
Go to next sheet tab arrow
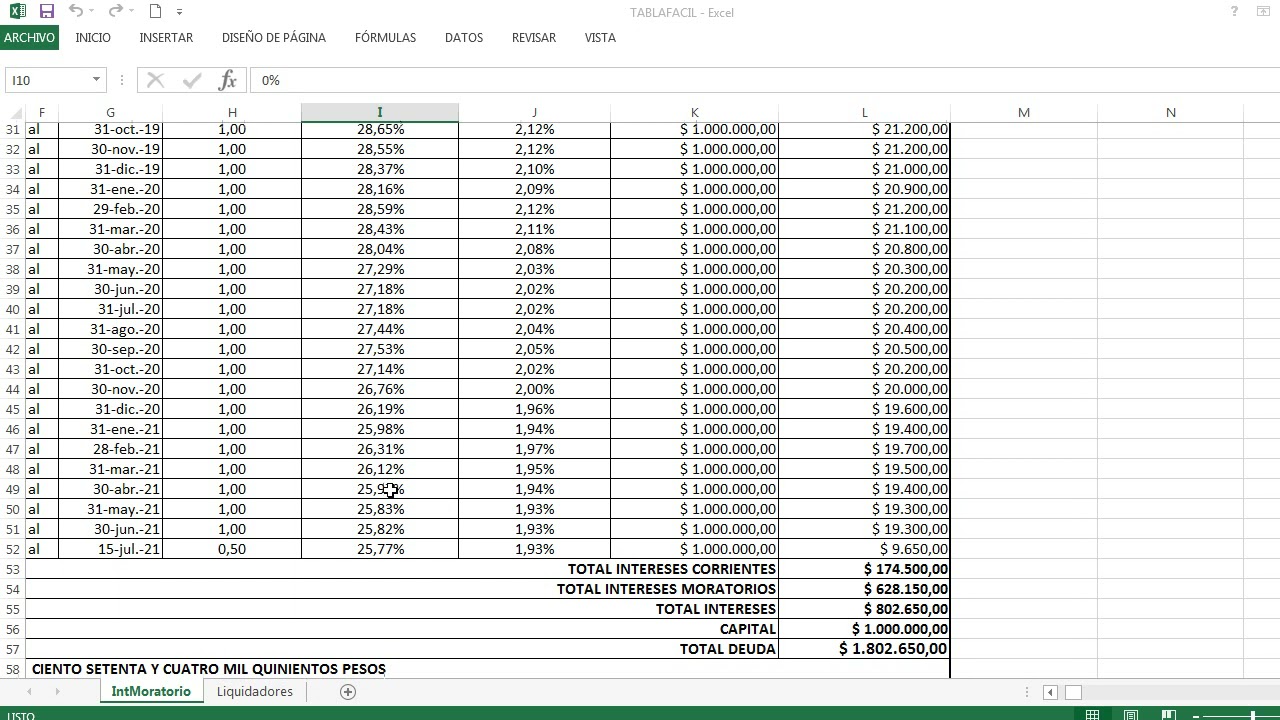57,692
